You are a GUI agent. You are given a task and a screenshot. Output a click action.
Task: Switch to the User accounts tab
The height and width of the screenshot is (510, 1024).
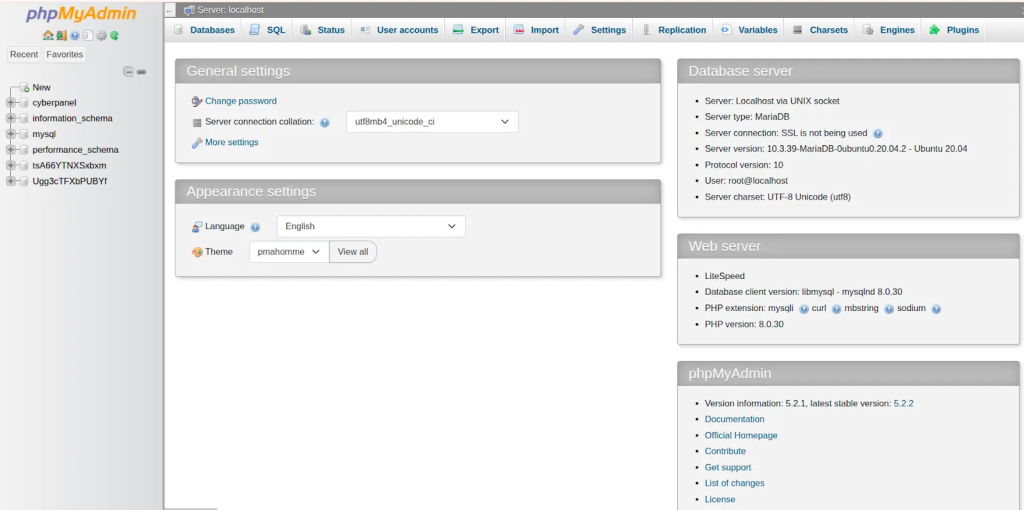399,30
